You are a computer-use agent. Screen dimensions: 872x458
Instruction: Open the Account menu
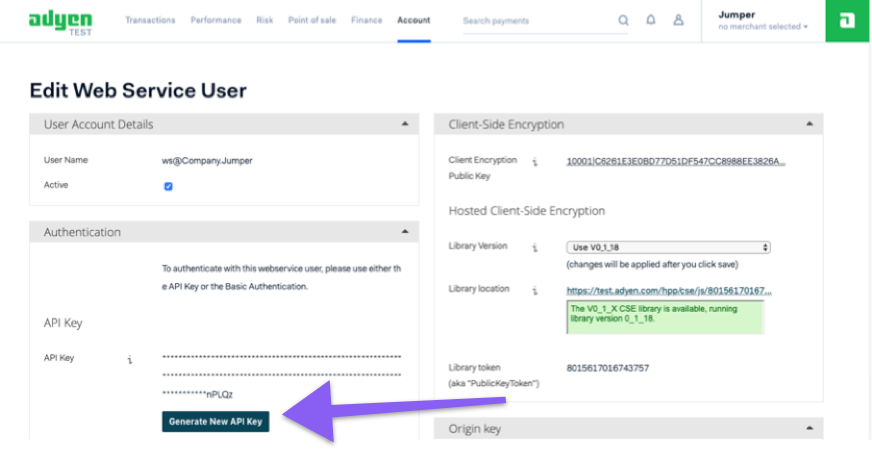pos(414,20)
